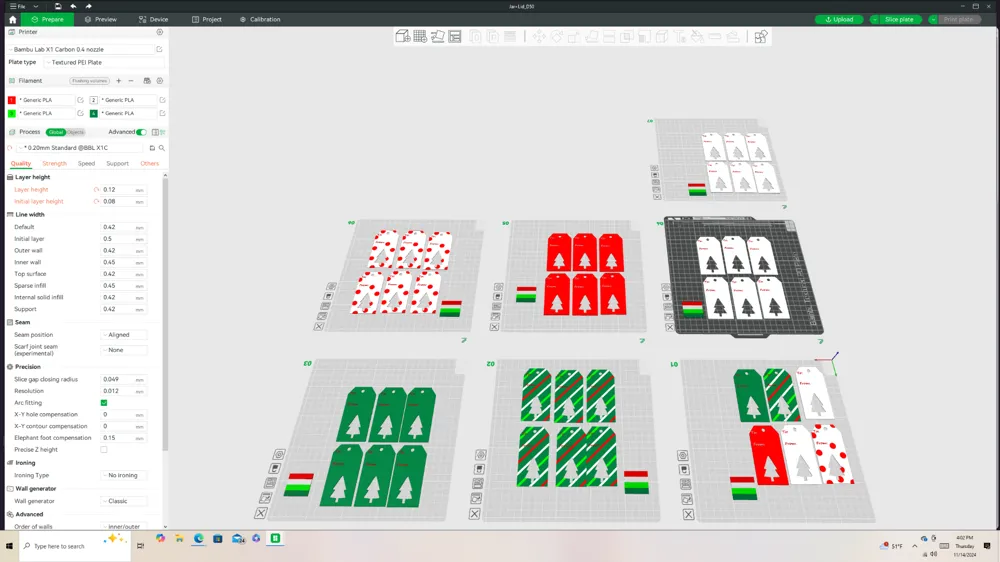The image size is (1000, 562).
Task: Click the home icon in the top bar
Action: (x=13, y=19)
